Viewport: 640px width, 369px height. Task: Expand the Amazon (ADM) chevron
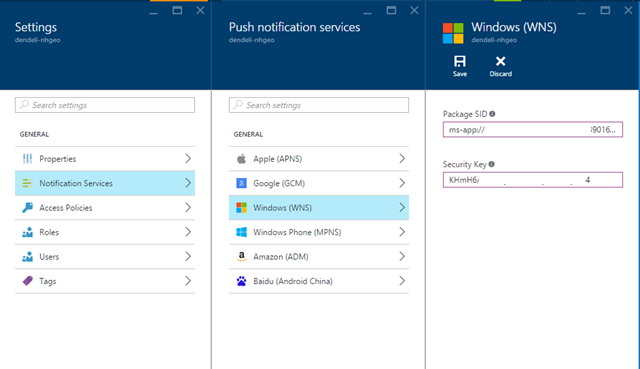point(402,256)
